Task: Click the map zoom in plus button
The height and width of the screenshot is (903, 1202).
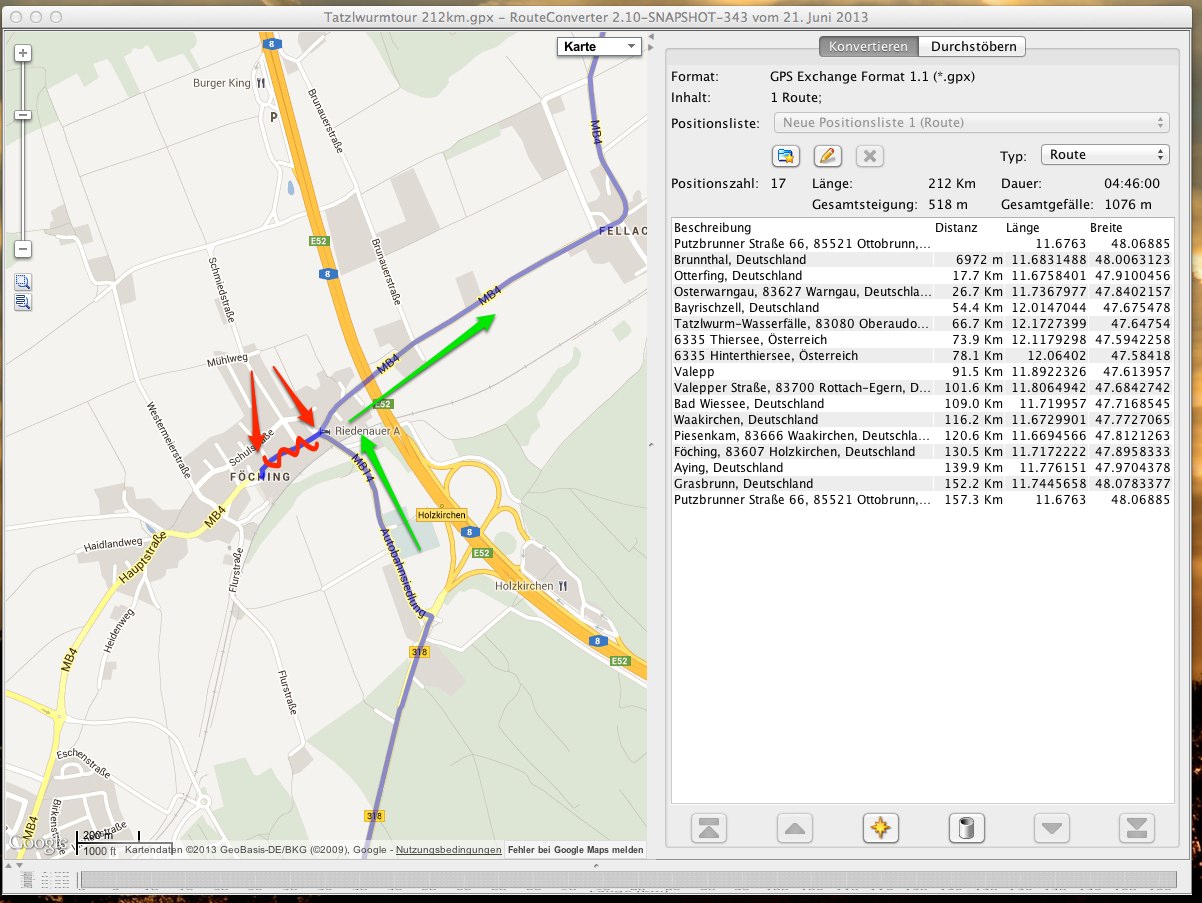Action: tap(24, 52)
